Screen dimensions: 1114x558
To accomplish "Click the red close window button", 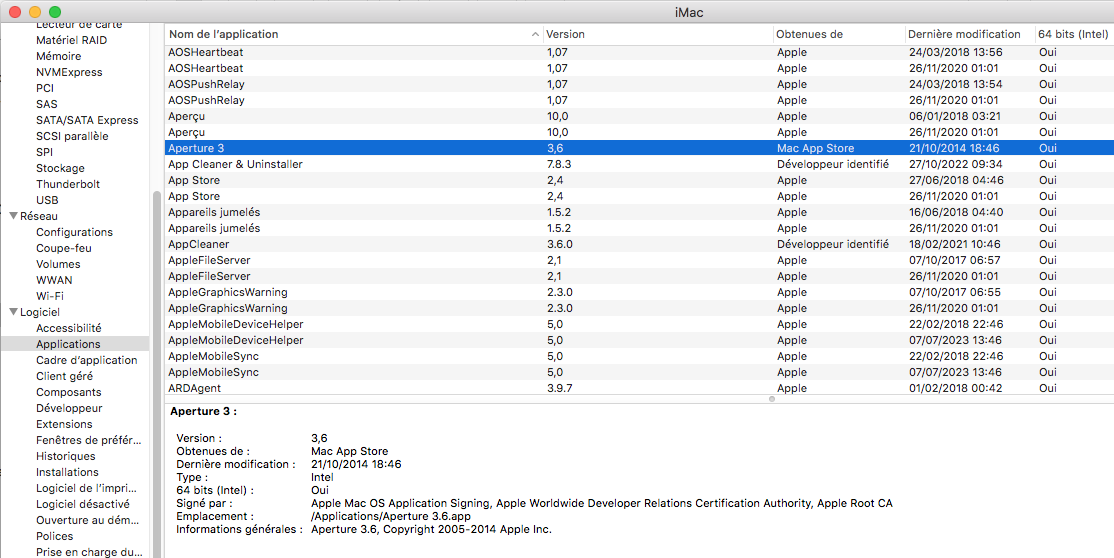I will click(x=15, y=11).
